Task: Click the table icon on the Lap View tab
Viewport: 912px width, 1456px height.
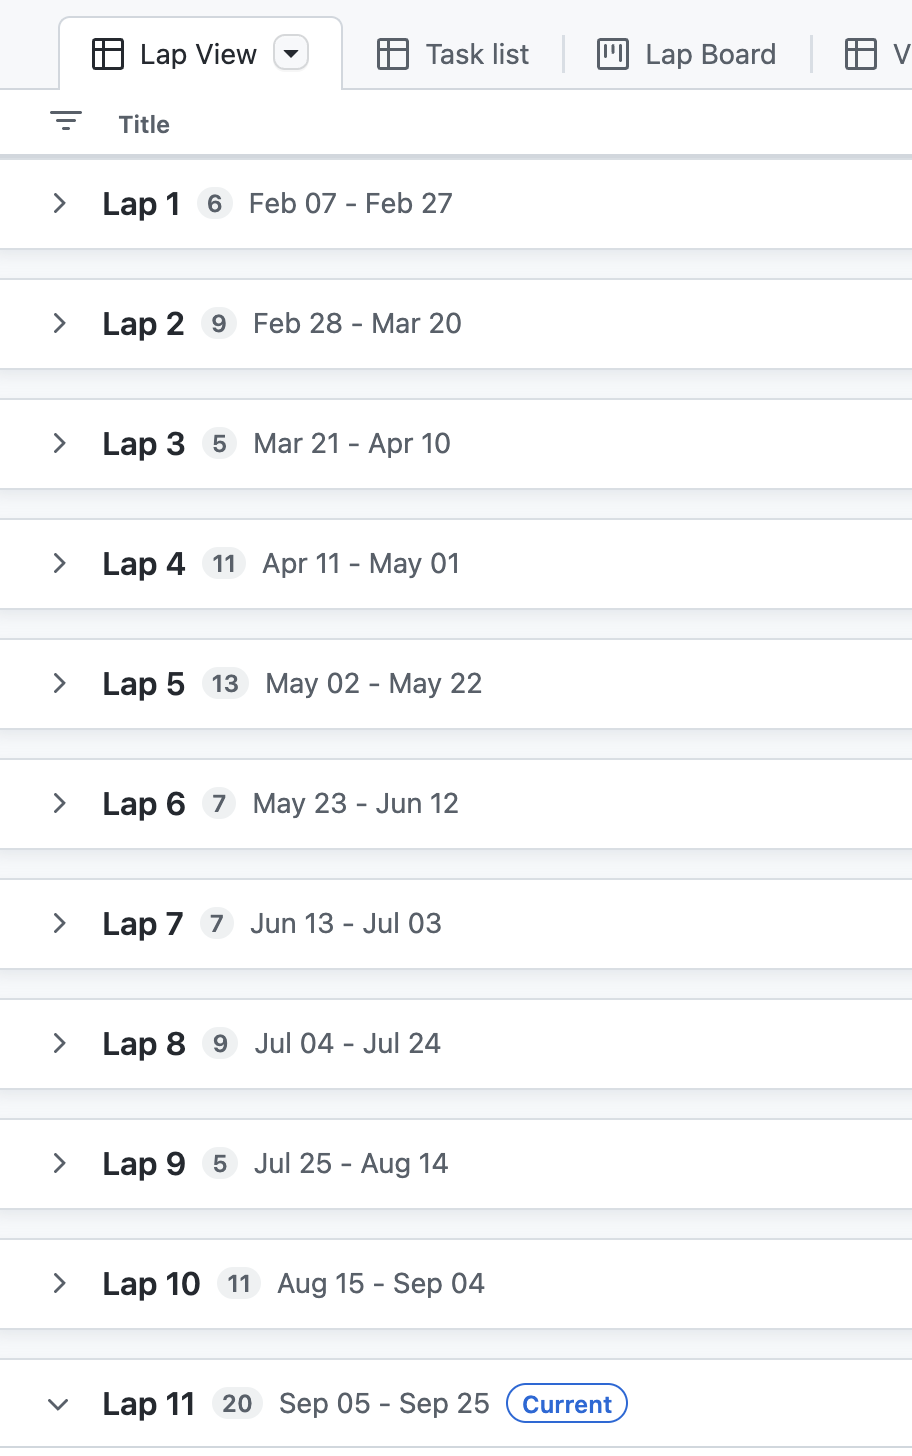Action: pyautogui.click(x=107, y=54)
